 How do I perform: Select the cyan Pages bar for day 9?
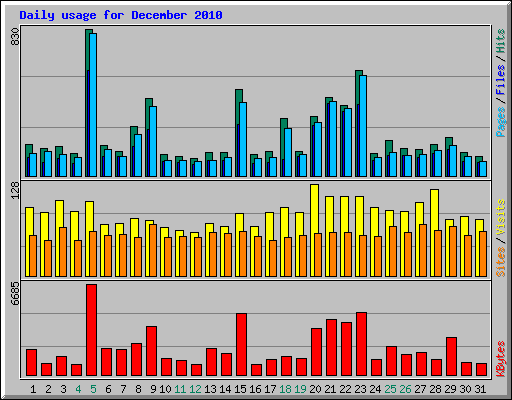[x=153, y=141]
